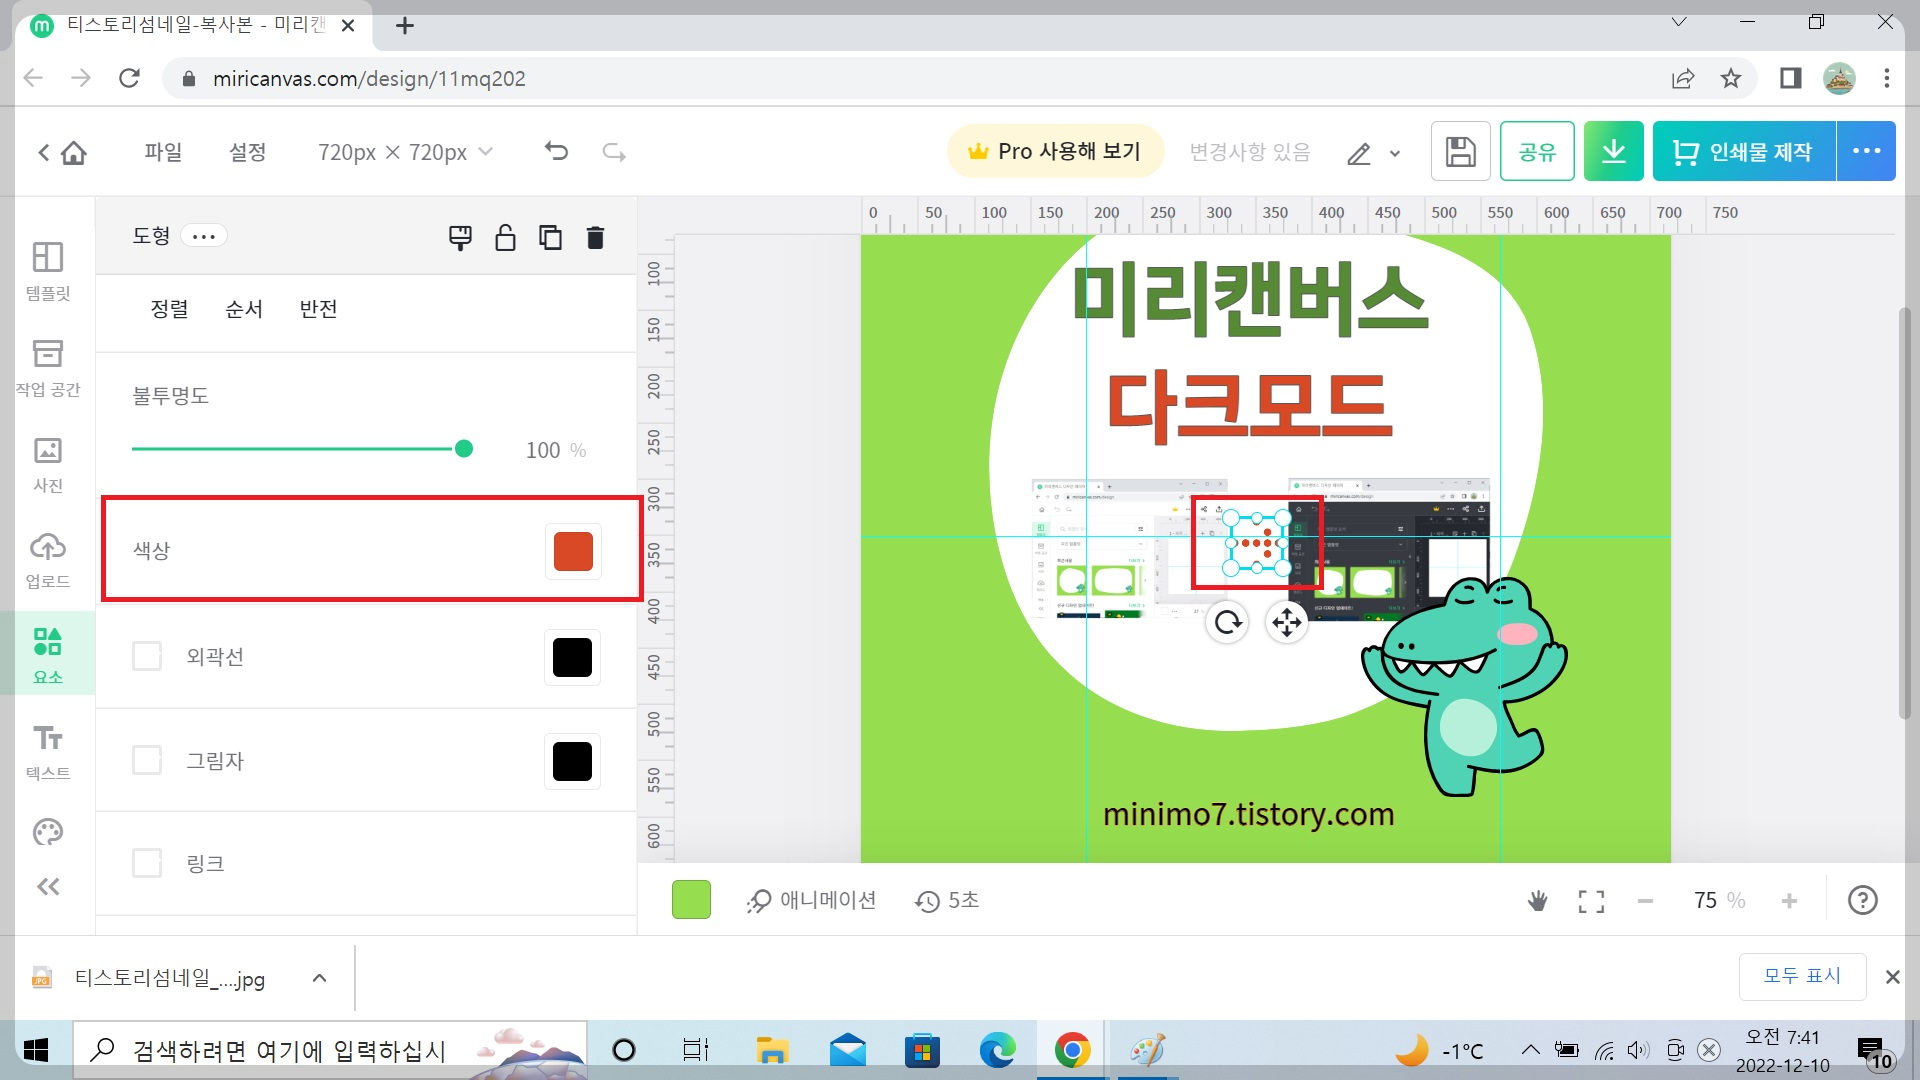Open the 작업 공간 workspace panel

[48, 368]
